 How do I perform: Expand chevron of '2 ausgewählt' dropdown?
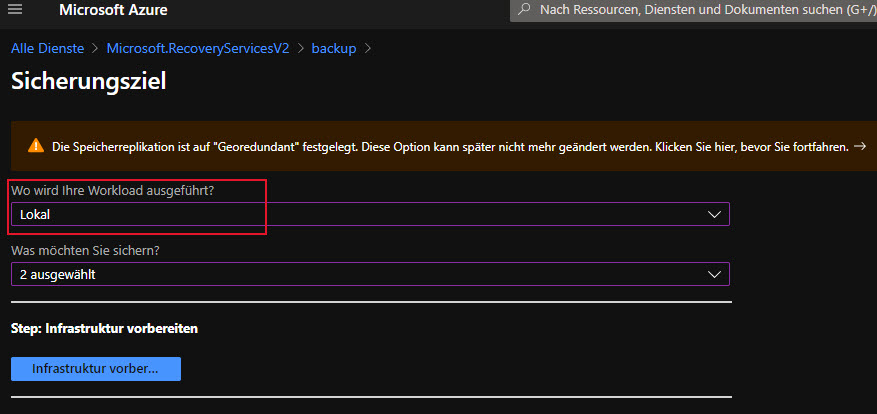(714, 274)
